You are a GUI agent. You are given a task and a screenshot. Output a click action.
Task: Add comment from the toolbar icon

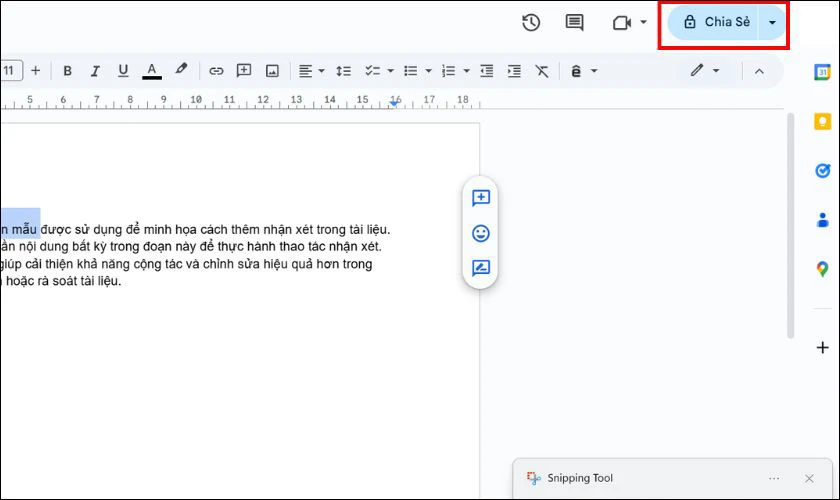pos(244,70)
